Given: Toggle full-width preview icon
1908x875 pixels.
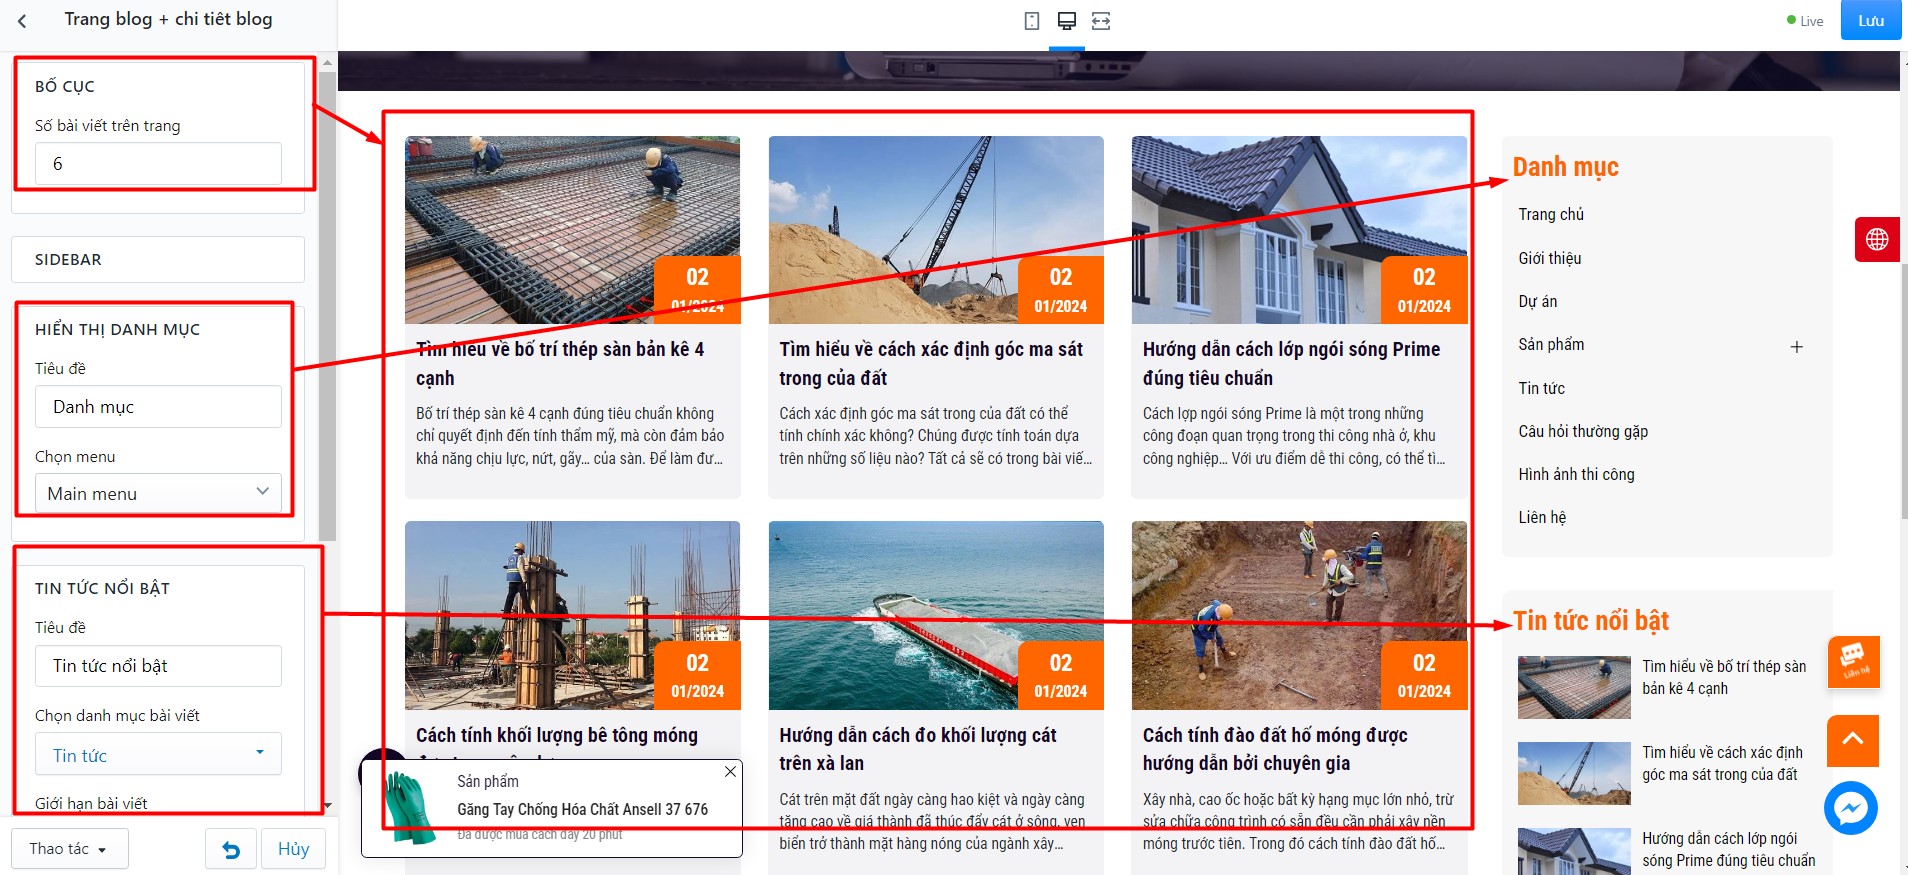Looking at the screenshot, I should (x=1101, y=21).
